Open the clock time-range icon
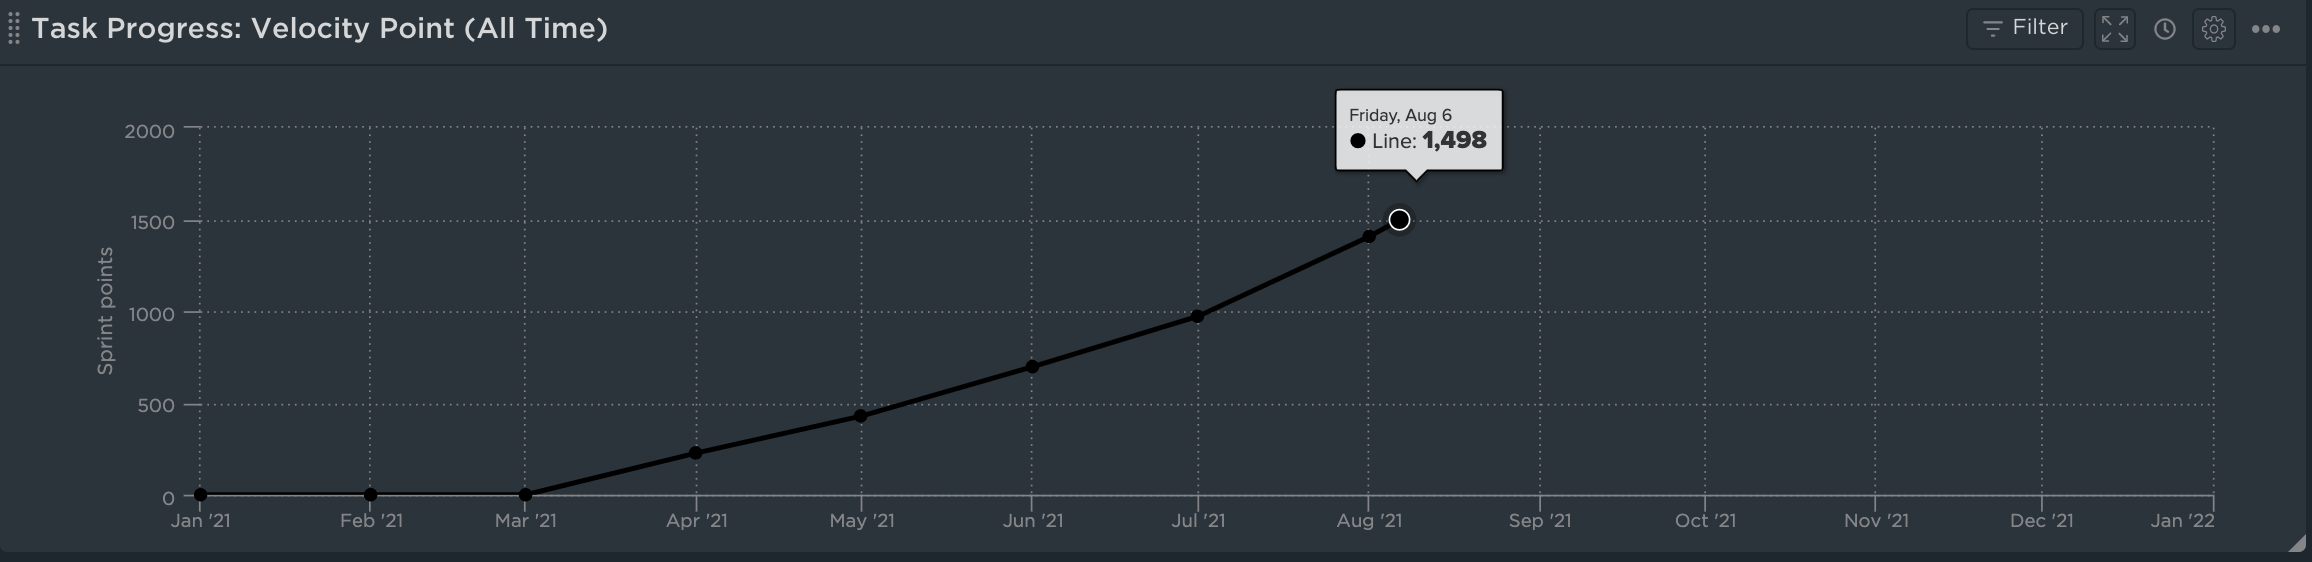The height and width of the screenshot is (562, 2312). pos(2164,29)
